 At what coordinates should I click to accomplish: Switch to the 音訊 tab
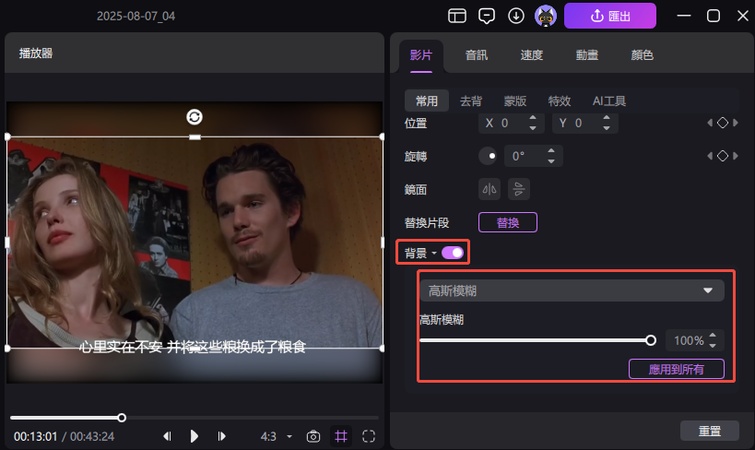pyautogui.click(x=477, y=55)
